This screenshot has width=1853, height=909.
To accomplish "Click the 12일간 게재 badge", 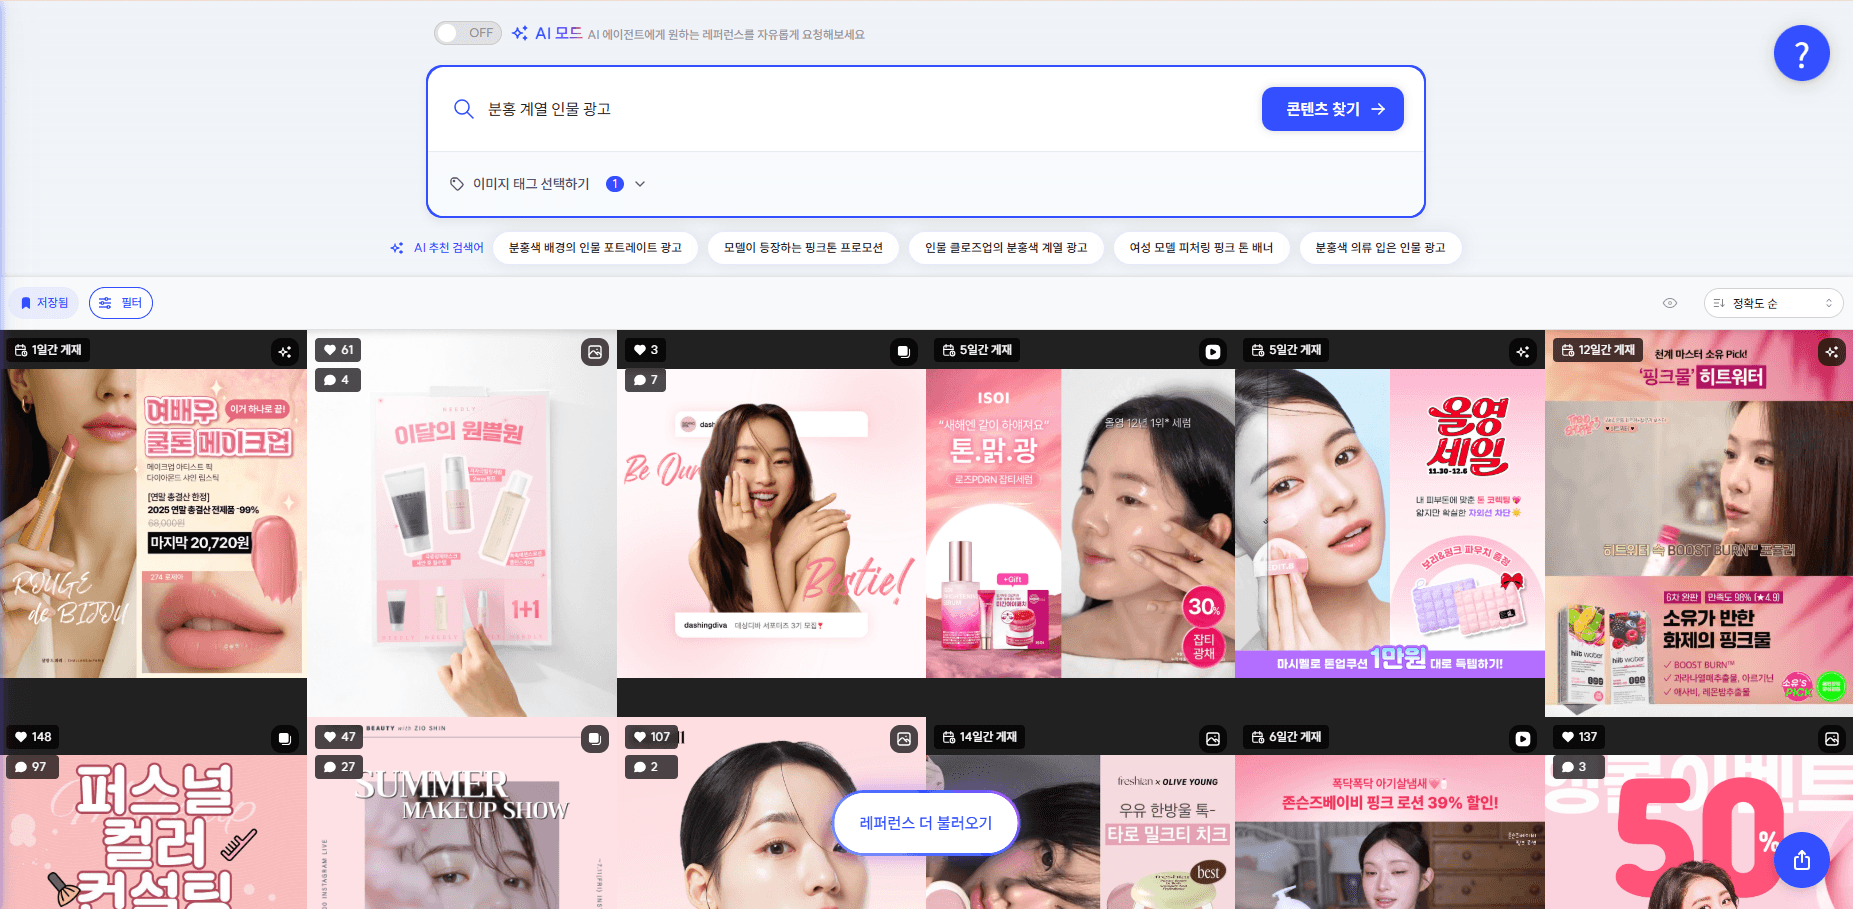I will [1598, 350].
